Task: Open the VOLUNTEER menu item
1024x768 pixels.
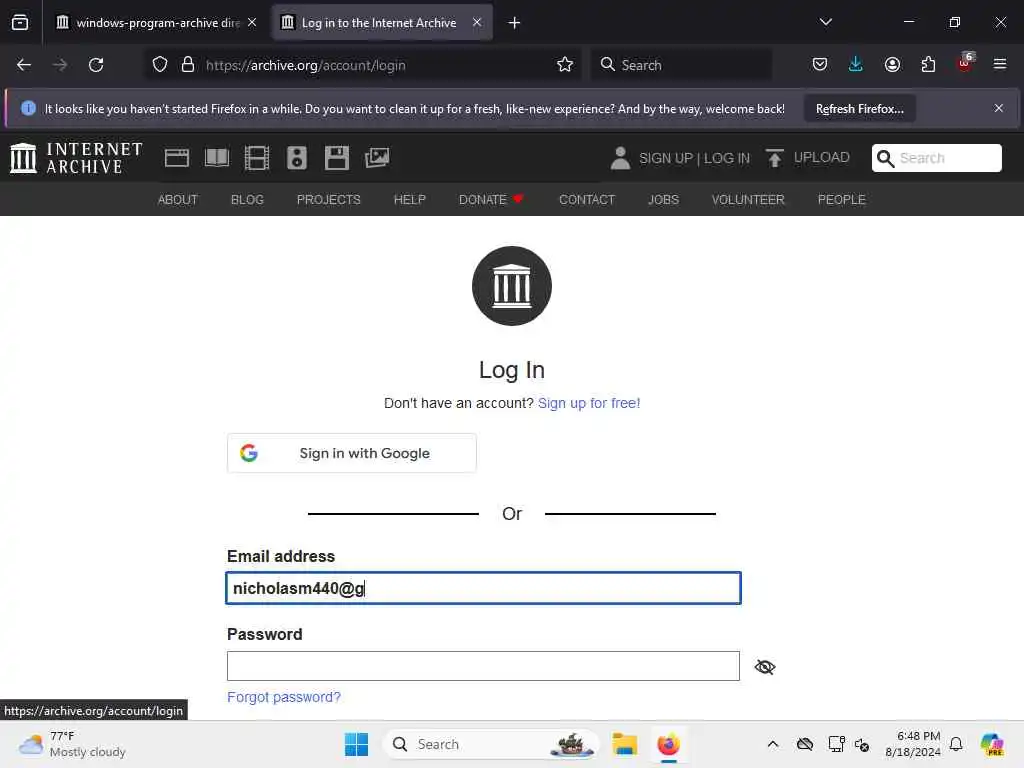Action: (748, 200)
